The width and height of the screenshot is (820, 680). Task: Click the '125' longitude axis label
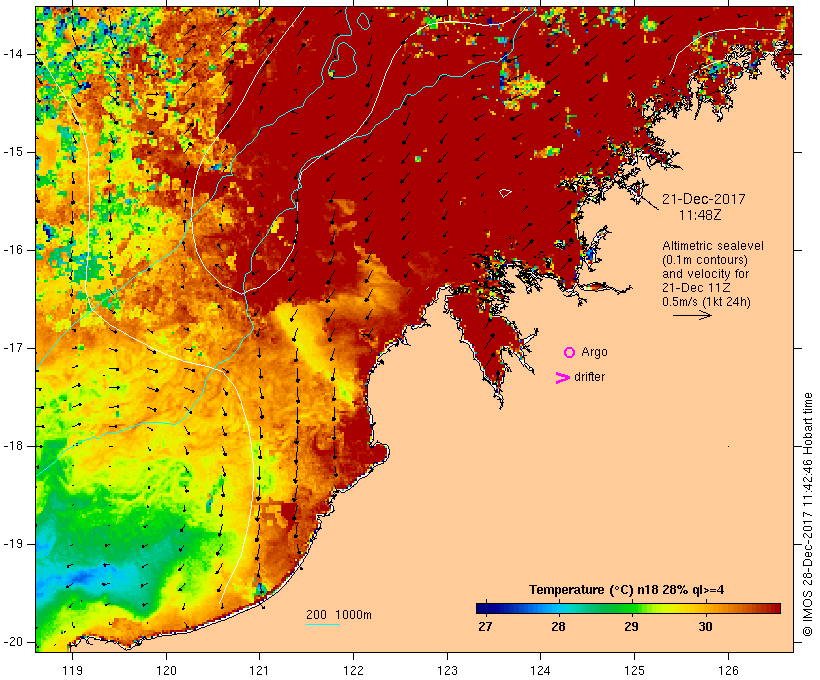click(635, 670)
